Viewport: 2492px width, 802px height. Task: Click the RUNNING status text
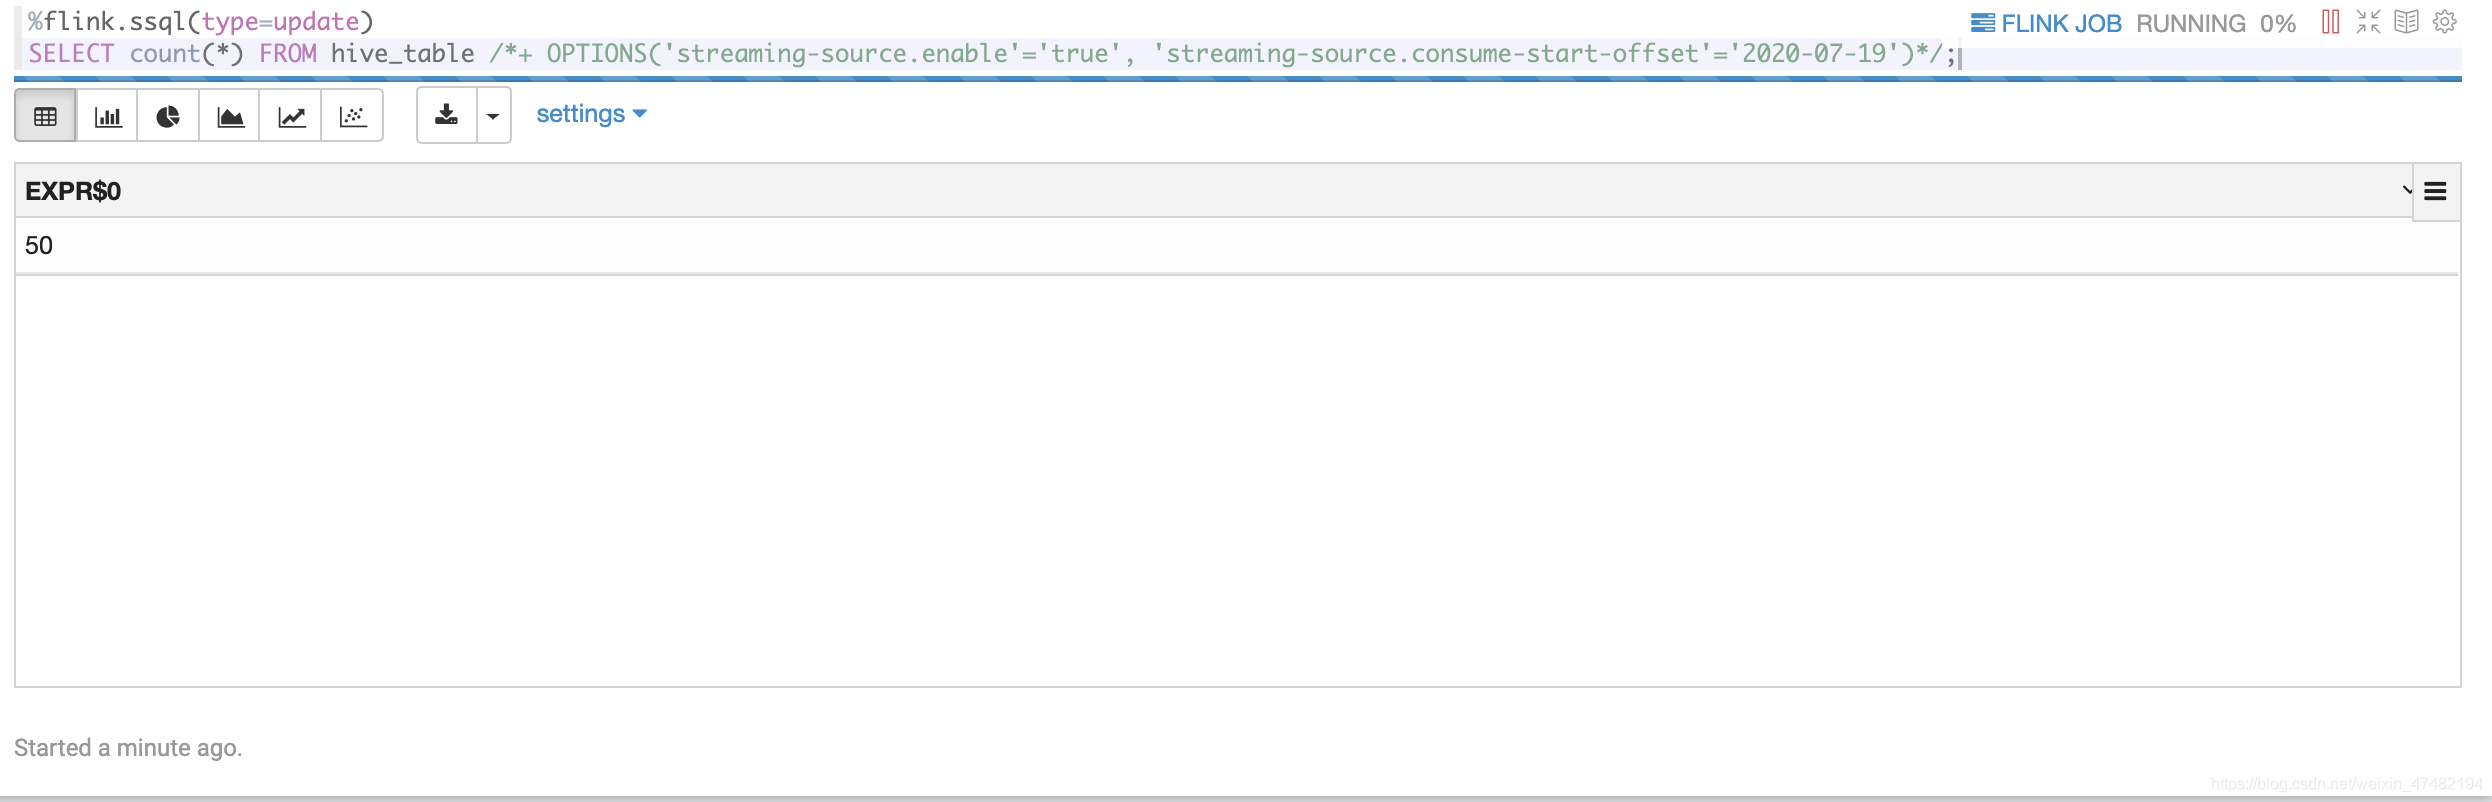[x=2191, y=23]
